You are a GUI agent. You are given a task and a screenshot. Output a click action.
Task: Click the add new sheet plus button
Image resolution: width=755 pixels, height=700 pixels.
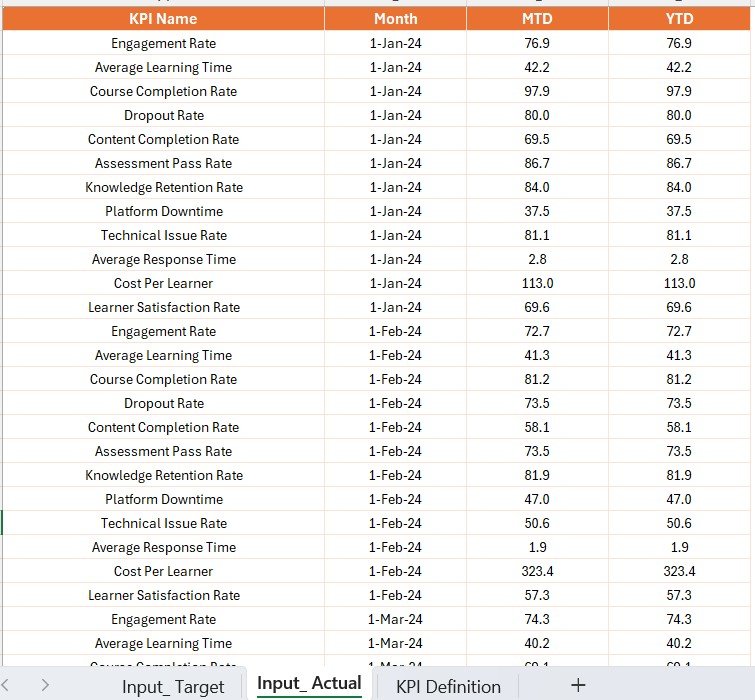click(x=577, y=685)
